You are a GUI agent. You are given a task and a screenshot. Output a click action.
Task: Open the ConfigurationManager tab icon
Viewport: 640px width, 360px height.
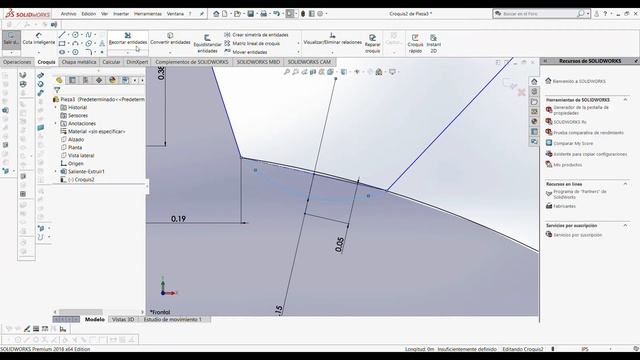[85, 80]
